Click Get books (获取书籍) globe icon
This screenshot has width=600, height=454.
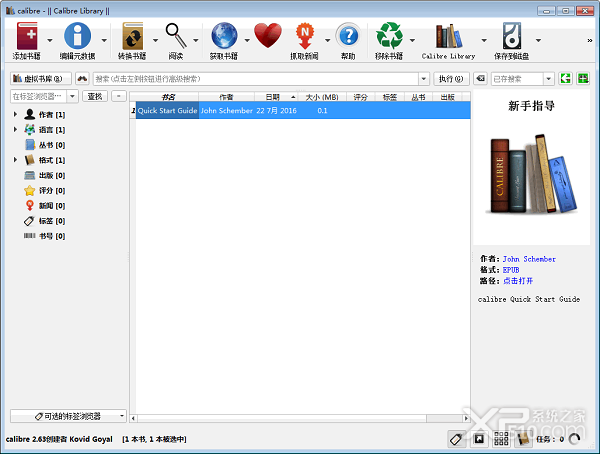point(224,36)
